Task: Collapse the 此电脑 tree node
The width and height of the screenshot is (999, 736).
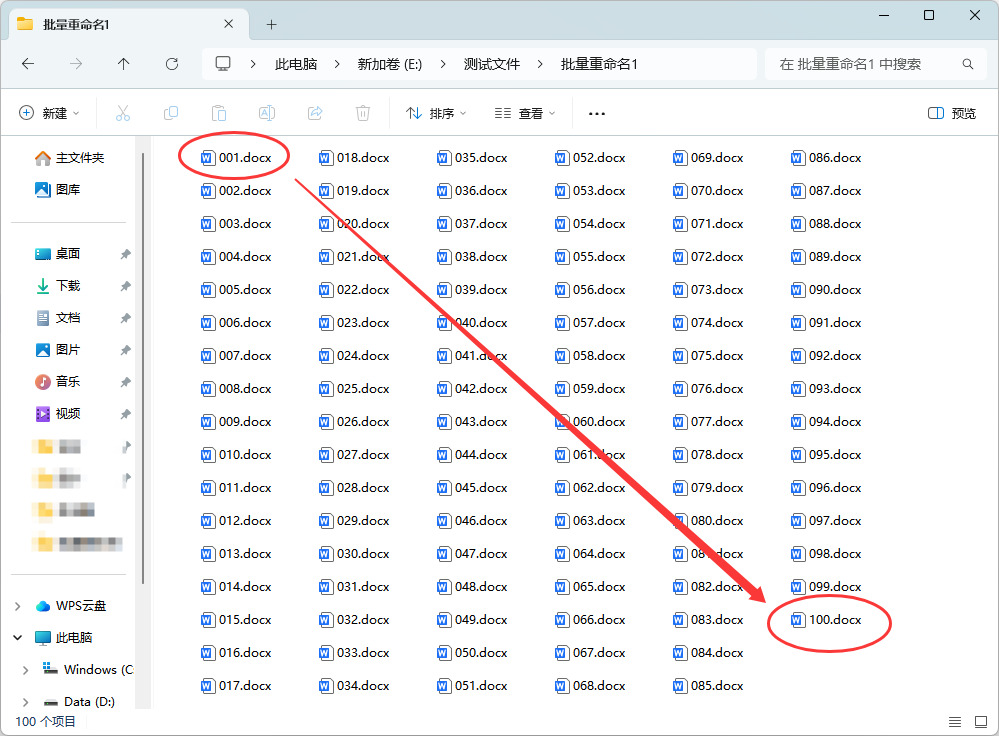Action: [18, 638]
